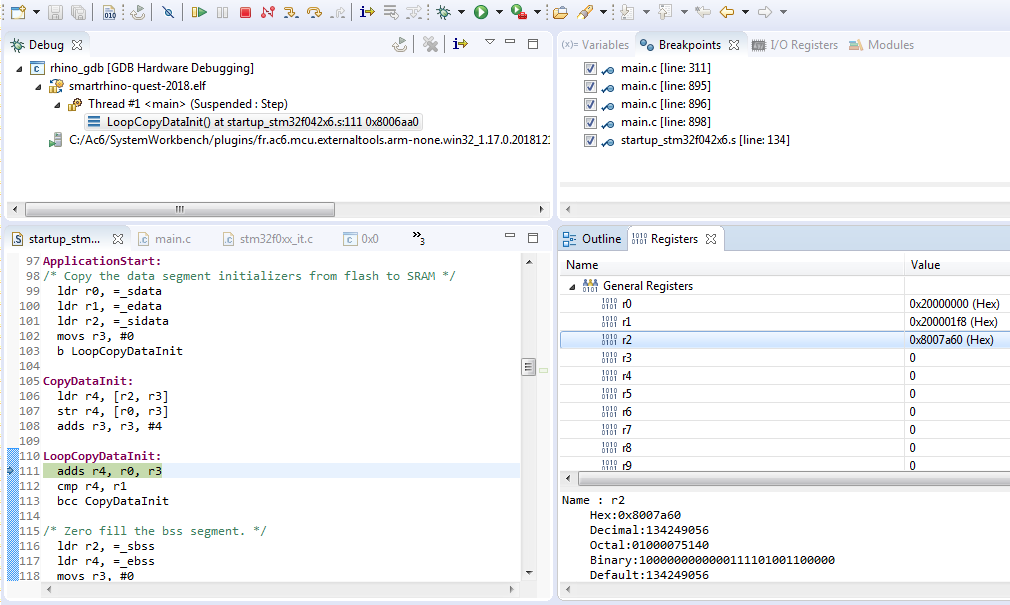Open the main.c editor tab
1010x605 pixels.
coord(171,239)
